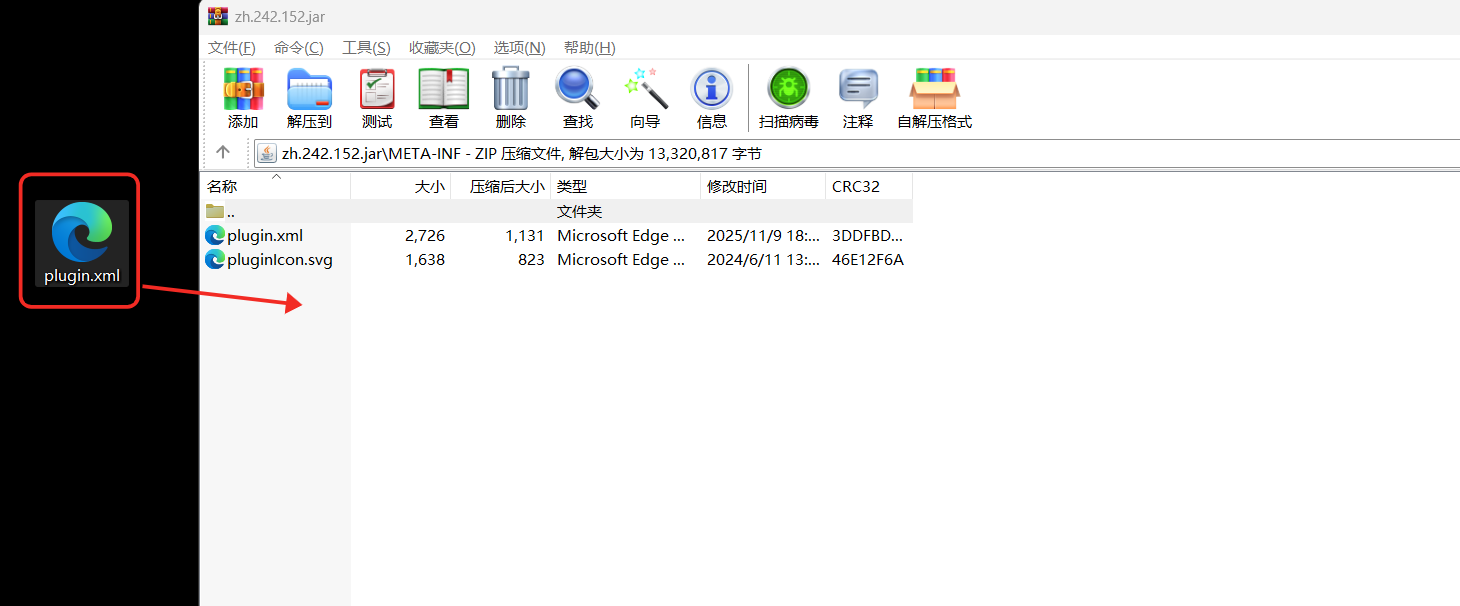Click the desktop plugin.xml Edge icon
The height and width of the screenshot is (606, 1460).
(79, 238)
